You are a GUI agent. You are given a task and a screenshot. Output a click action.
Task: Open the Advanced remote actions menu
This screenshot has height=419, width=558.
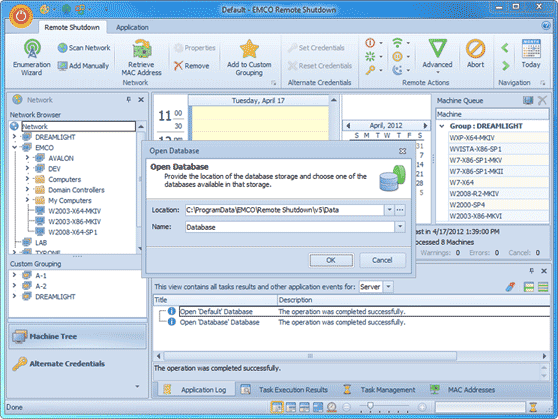pyautogui.click(x=437, y=56)
